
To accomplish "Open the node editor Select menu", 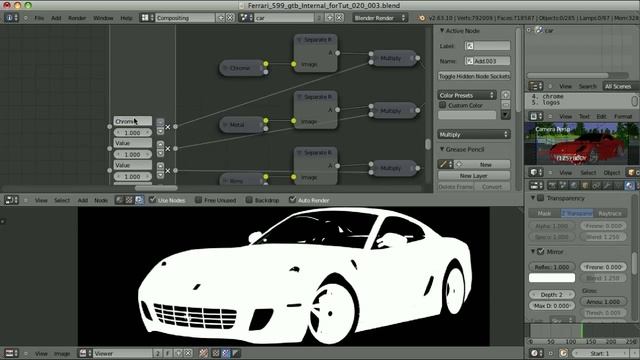I will (62, 200).
